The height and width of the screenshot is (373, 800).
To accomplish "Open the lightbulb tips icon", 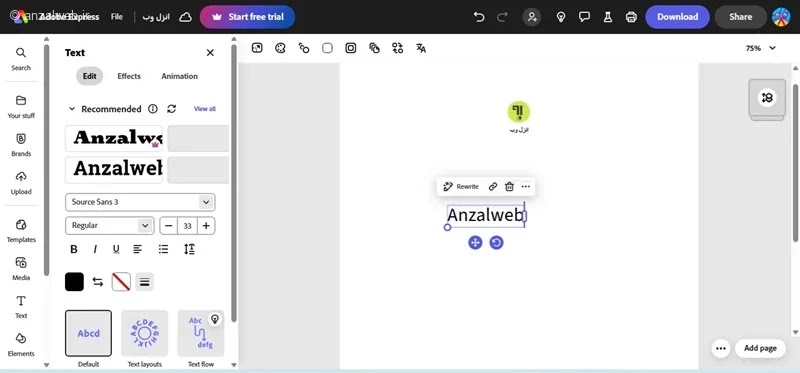I will [561, 17].
